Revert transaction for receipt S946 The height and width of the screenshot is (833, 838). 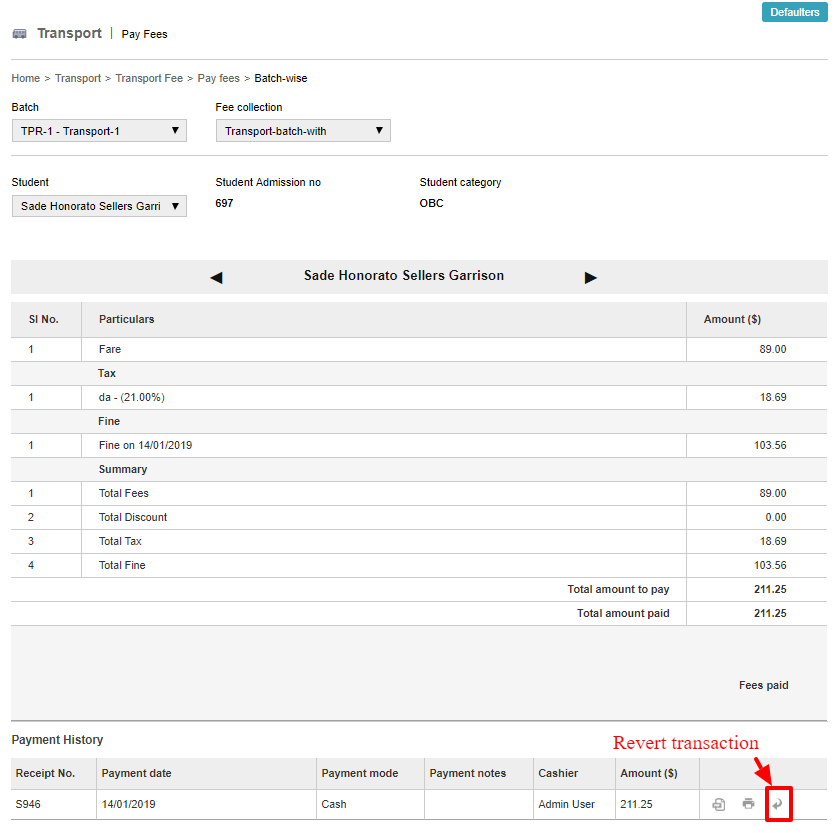point(778,804)
